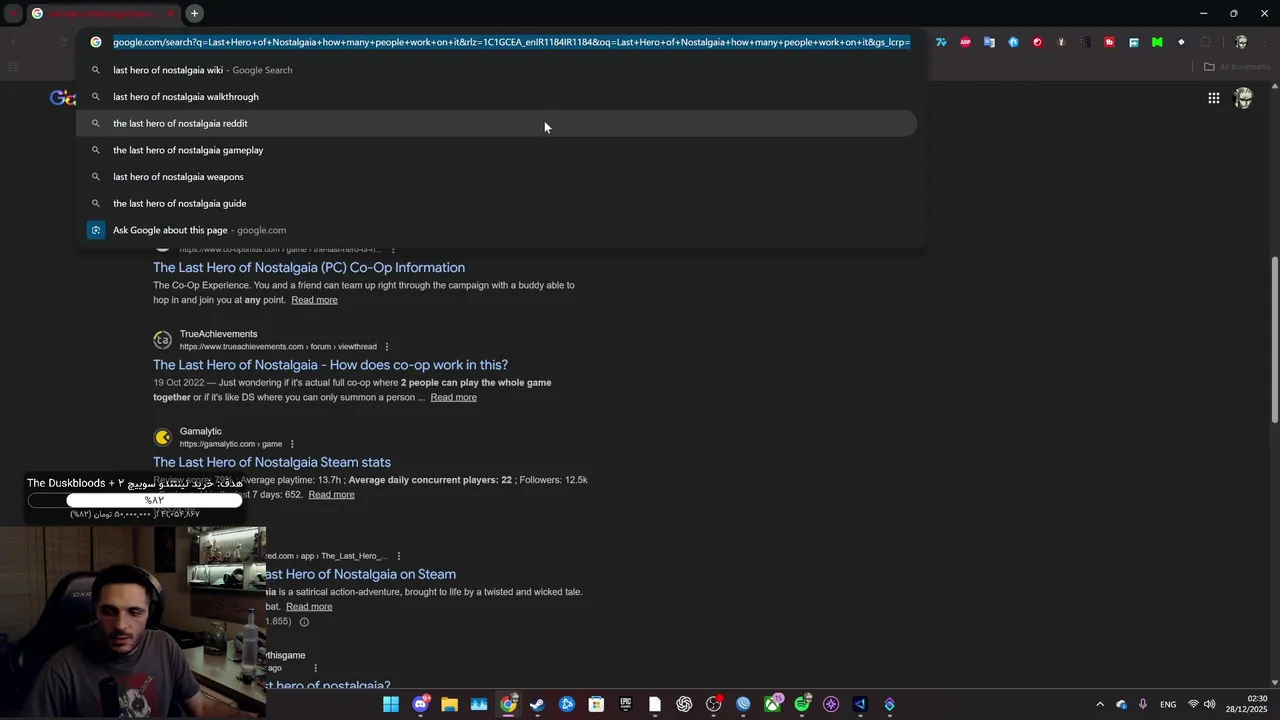Click the Gamalytic site favicon
Image resolution: width=1280 pixels, height=720 pixels.
tap(163, 437)
